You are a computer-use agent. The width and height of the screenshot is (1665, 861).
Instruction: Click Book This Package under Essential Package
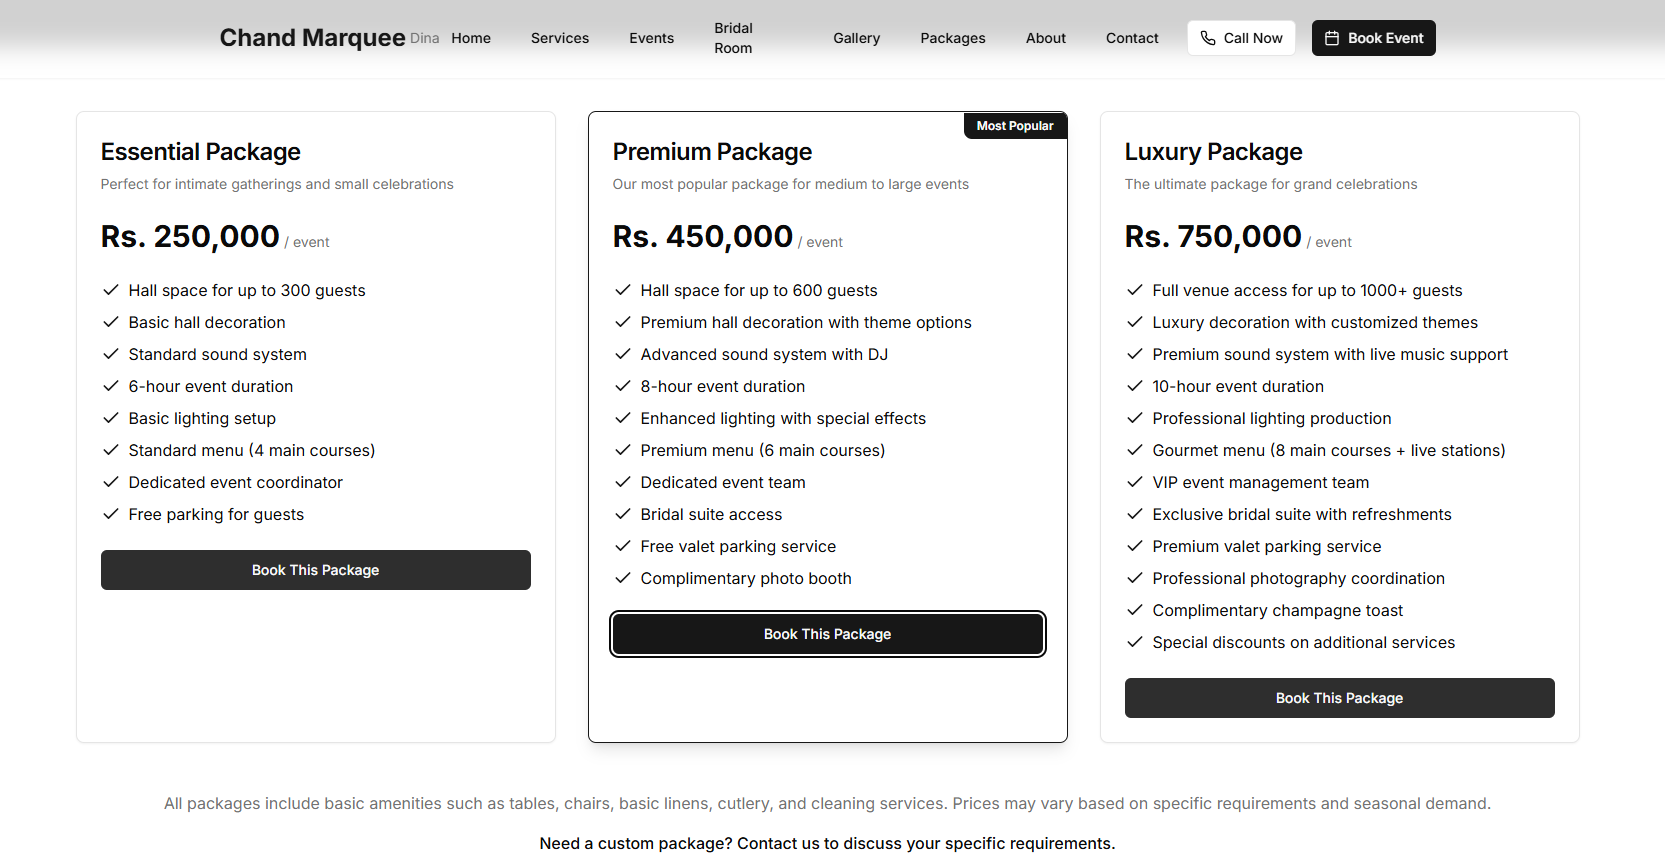click(x=315, y=569)
